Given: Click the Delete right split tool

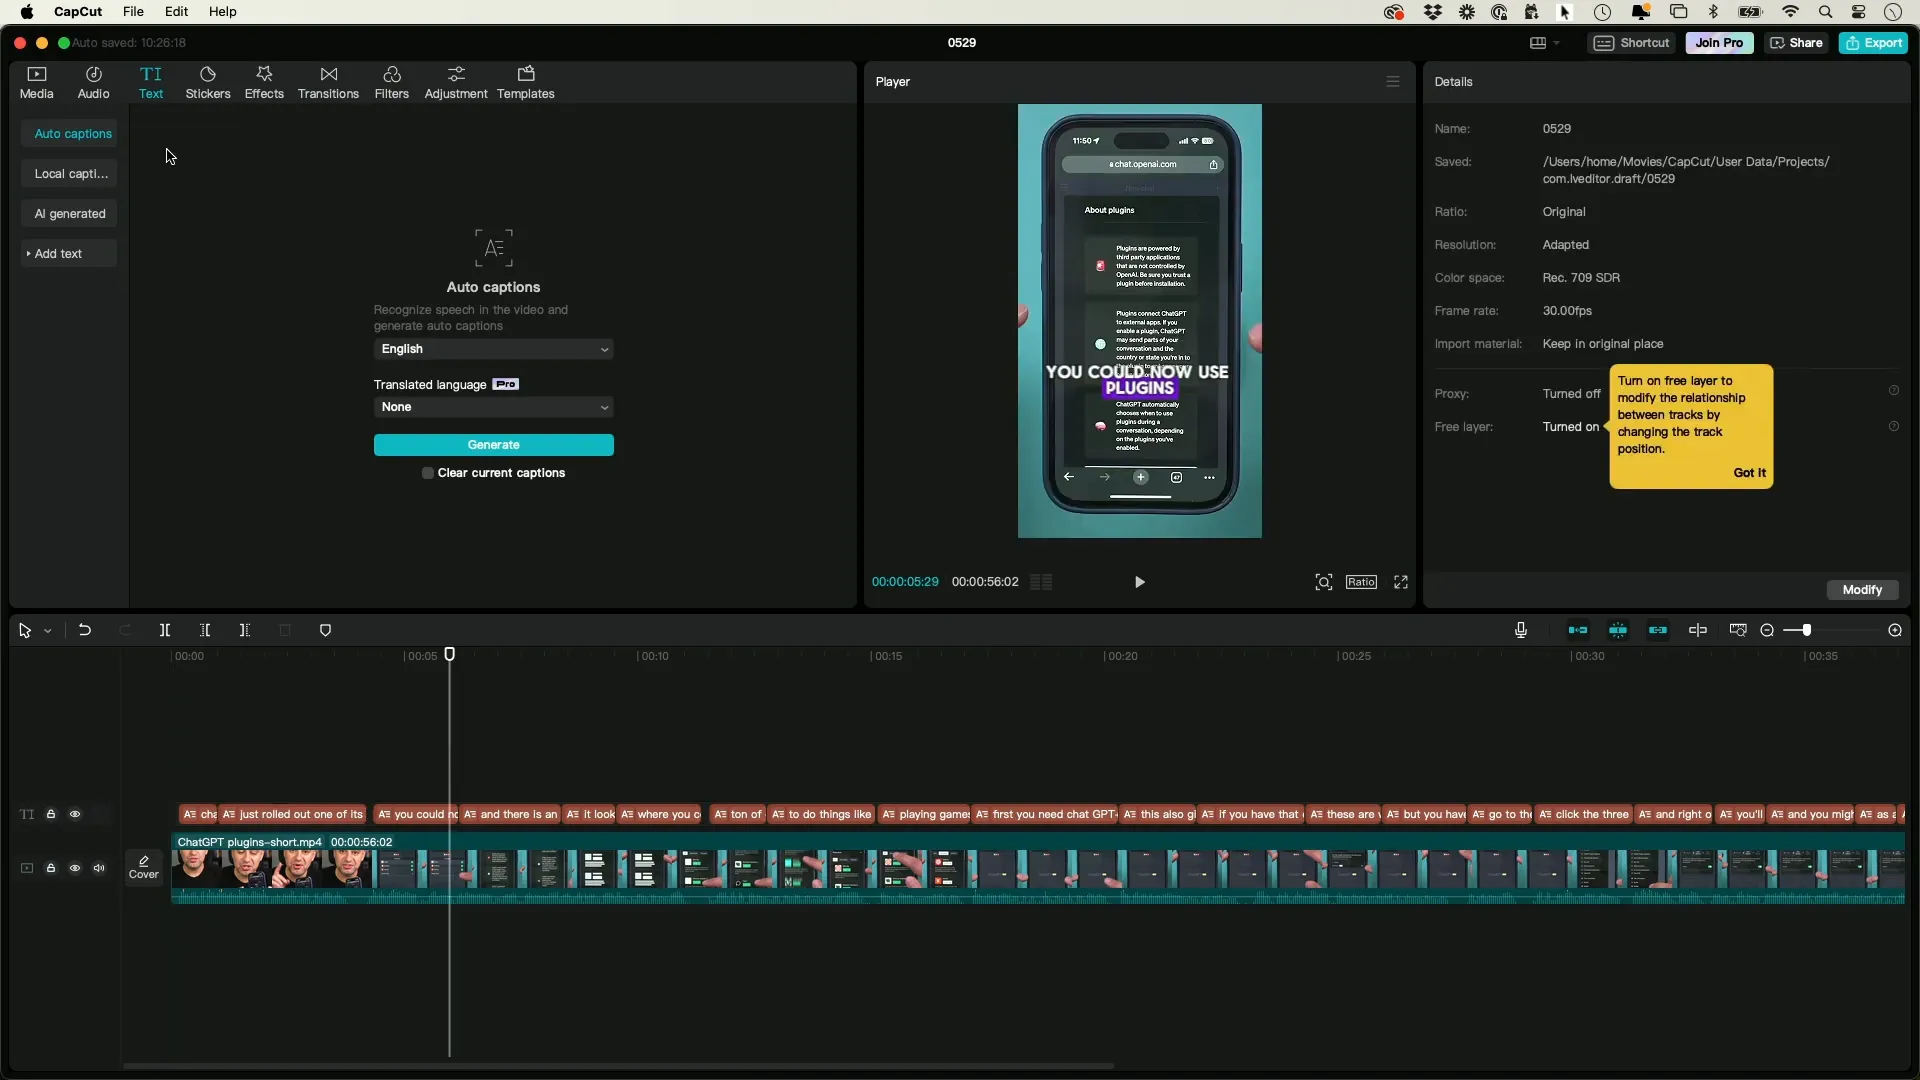Looking at the screenshot, I should [x=245, y=631].
